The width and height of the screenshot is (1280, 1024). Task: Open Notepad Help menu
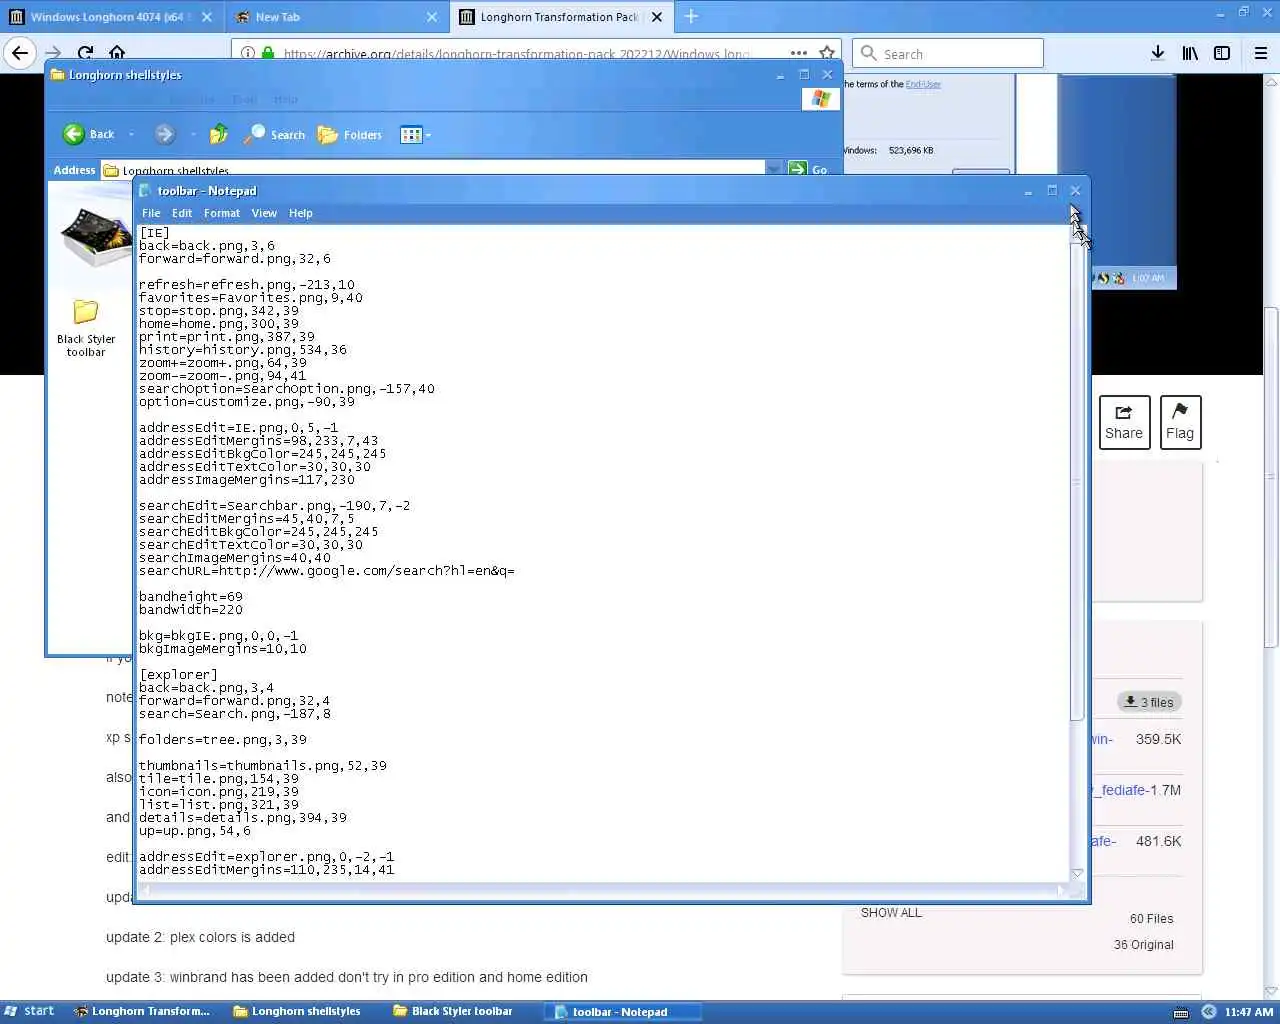tap(301, 213)
